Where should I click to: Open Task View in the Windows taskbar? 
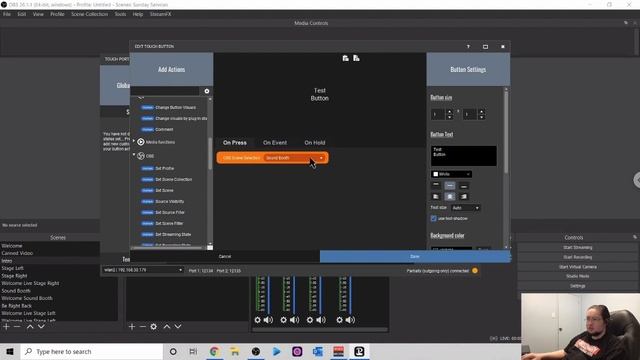click(x=193, y=351)
